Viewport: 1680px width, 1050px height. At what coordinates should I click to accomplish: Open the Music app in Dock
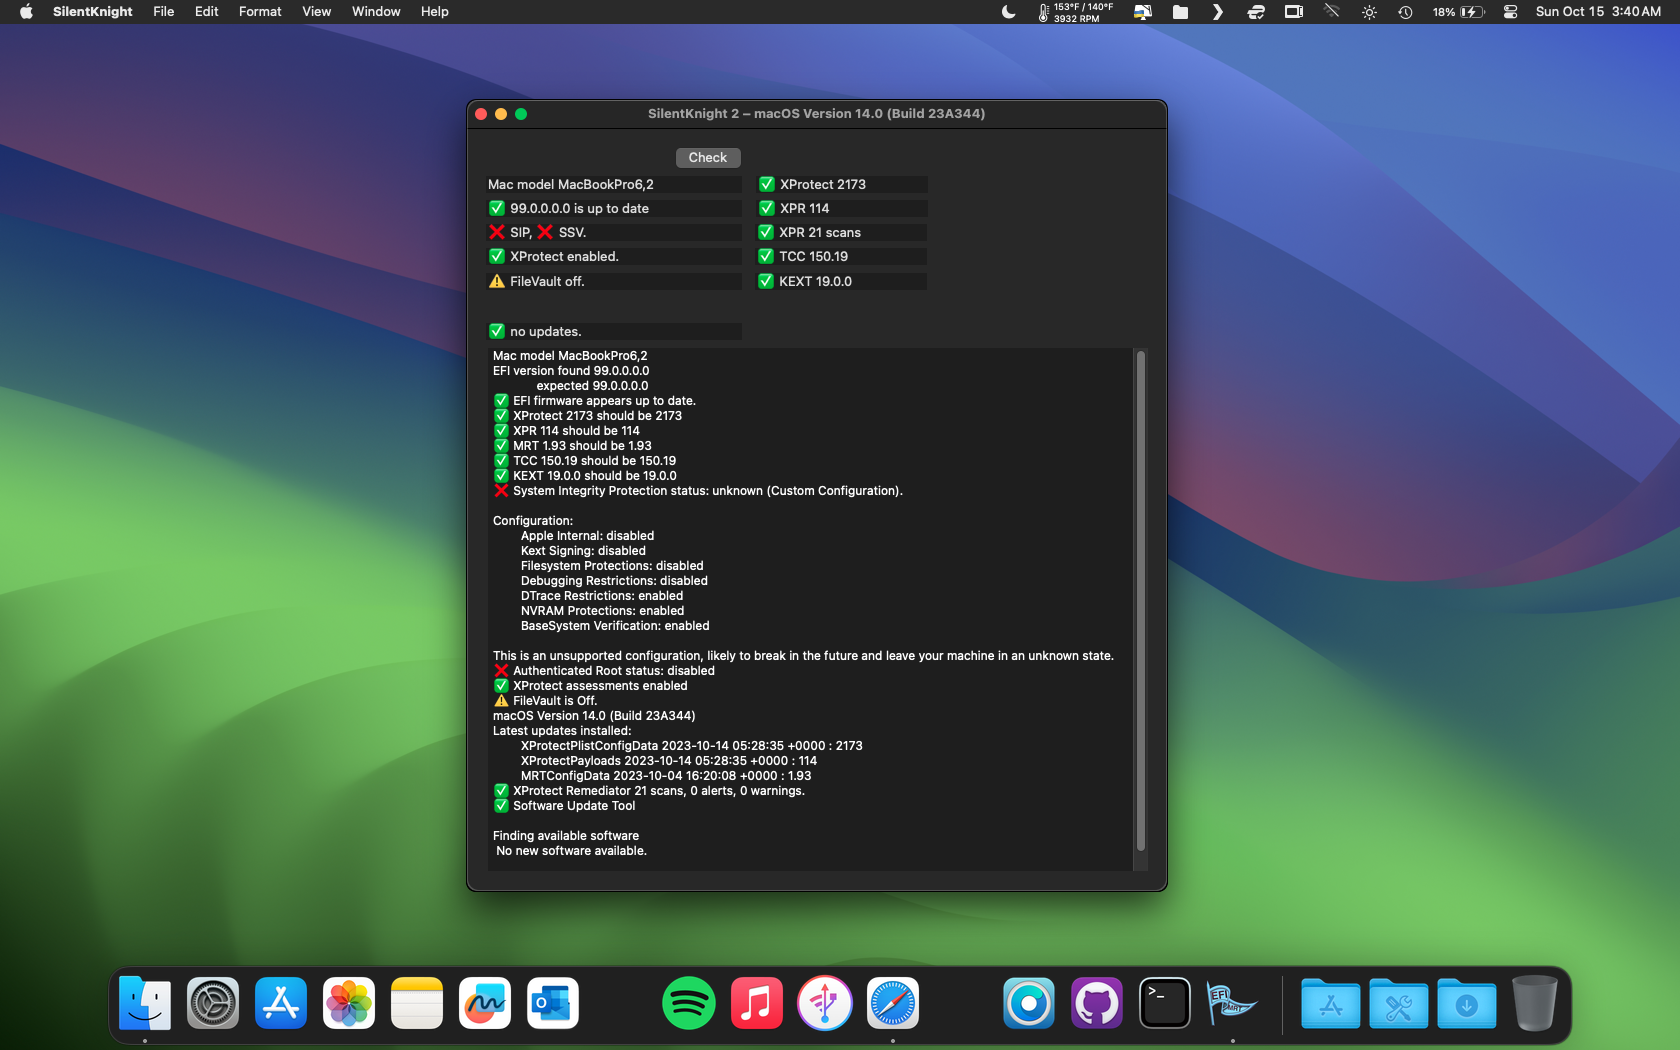757,1003
